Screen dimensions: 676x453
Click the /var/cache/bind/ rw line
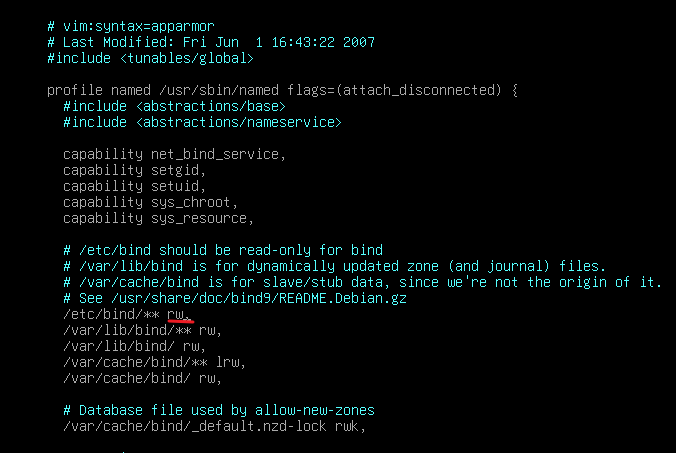142,378
